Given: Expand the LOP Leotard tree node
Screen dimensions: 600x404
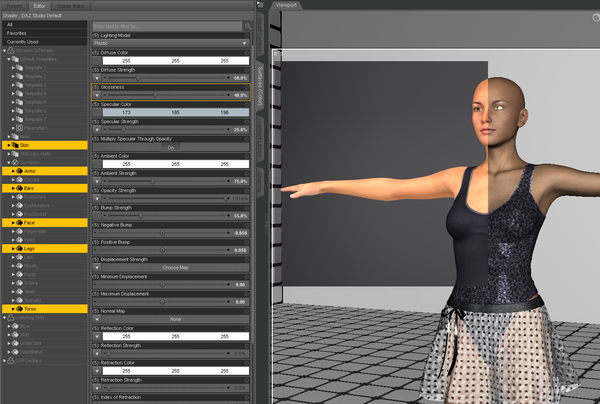Looking at the screenshot, I should 5,360.
